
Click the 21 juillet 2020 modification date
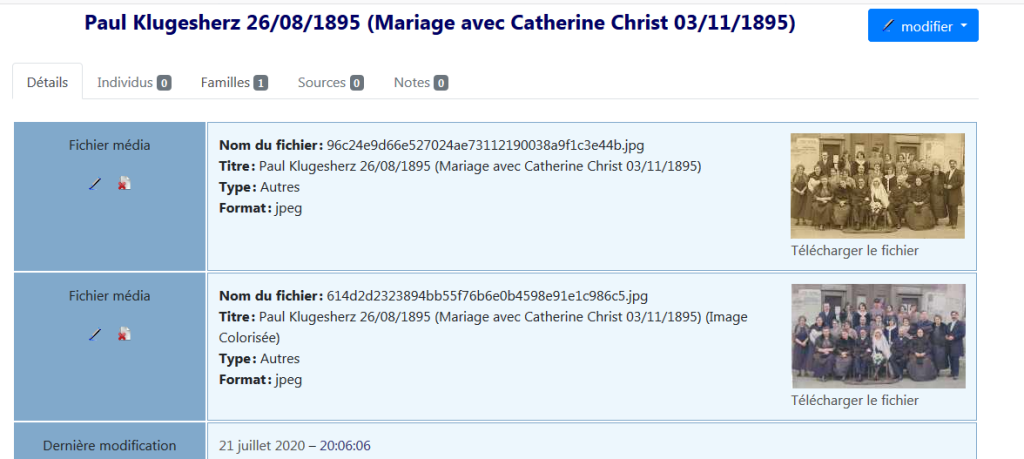[294, 445]
